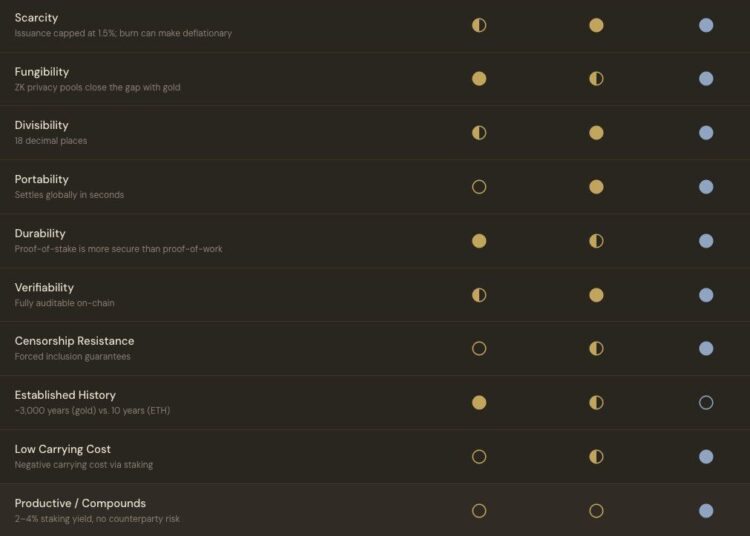Click the "Settles globally in seconds" description
This screenshot has height=536, width=750.
point(69,195)
